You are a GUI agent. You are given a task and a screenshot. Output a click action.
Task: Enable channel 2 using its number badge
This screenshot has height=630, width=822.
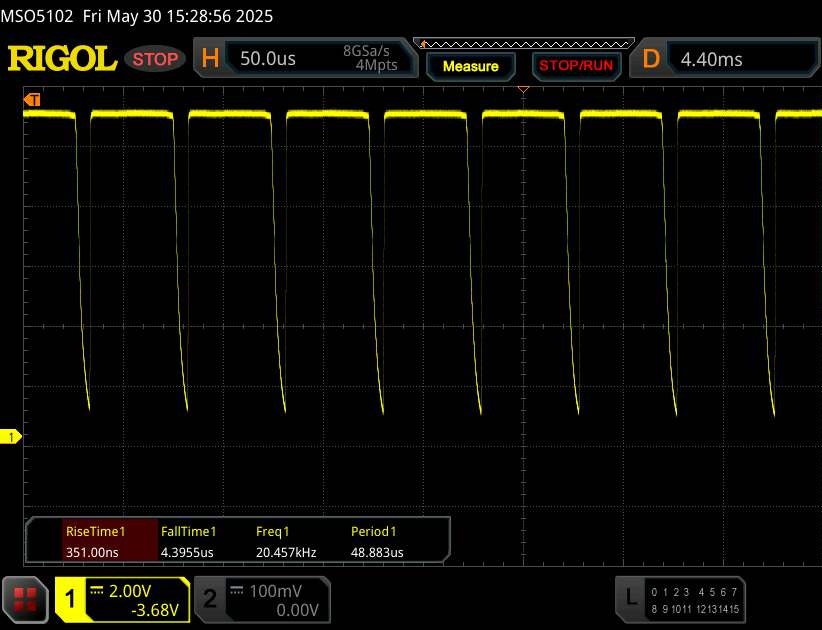(210, 599)
